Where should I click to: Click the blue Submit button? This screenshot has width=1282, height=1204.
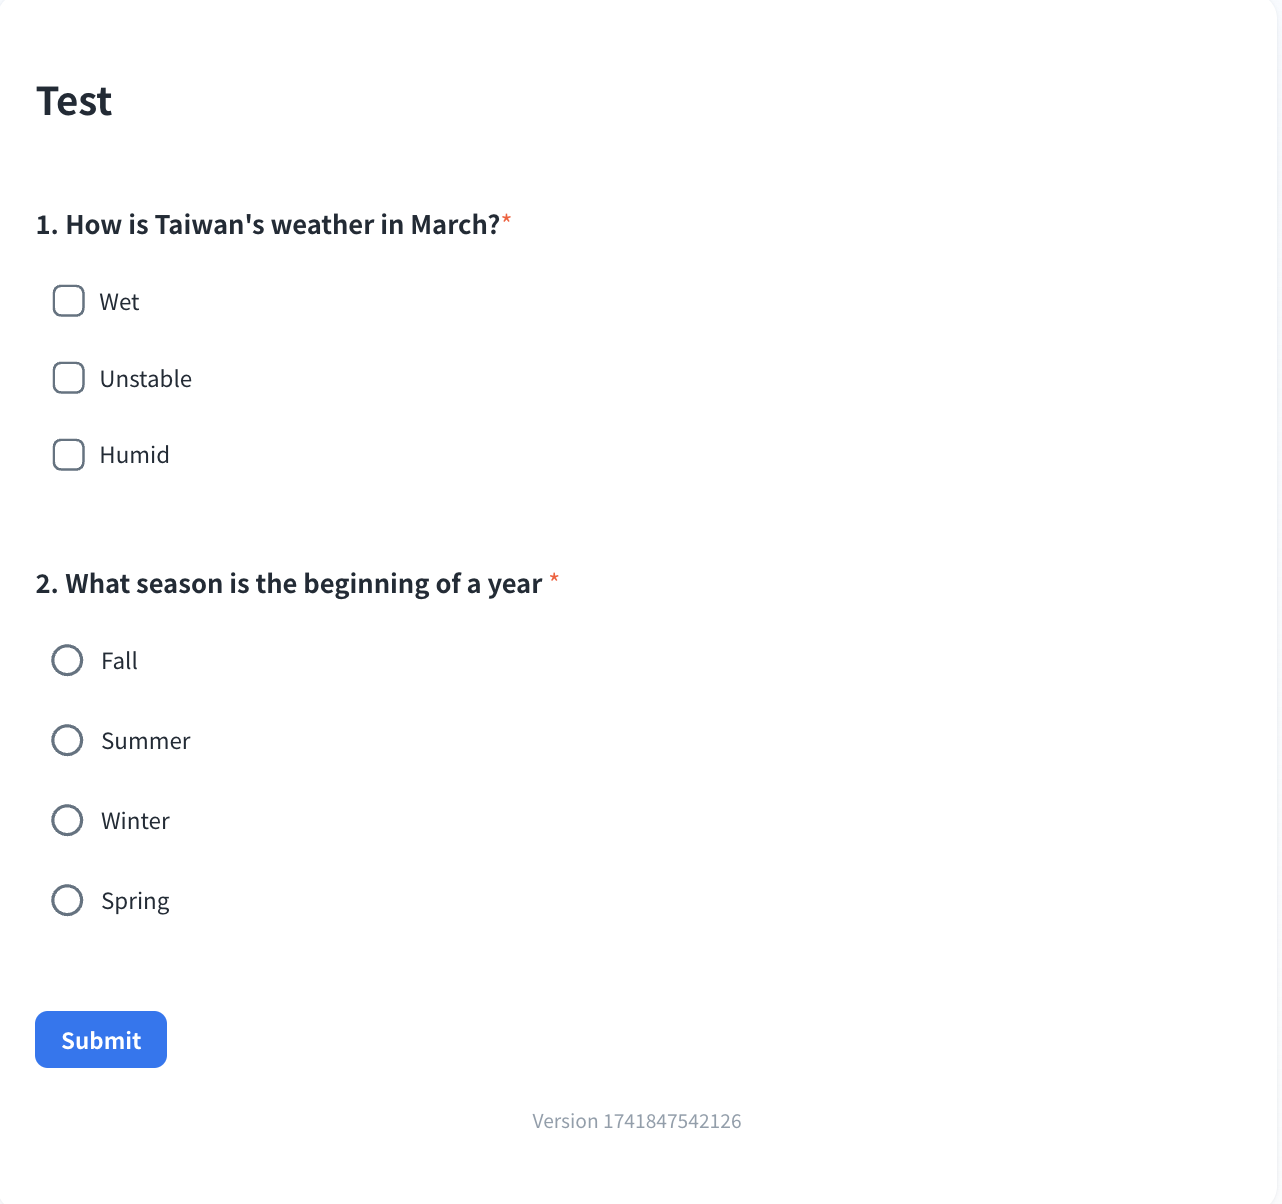pos(101,1040)
